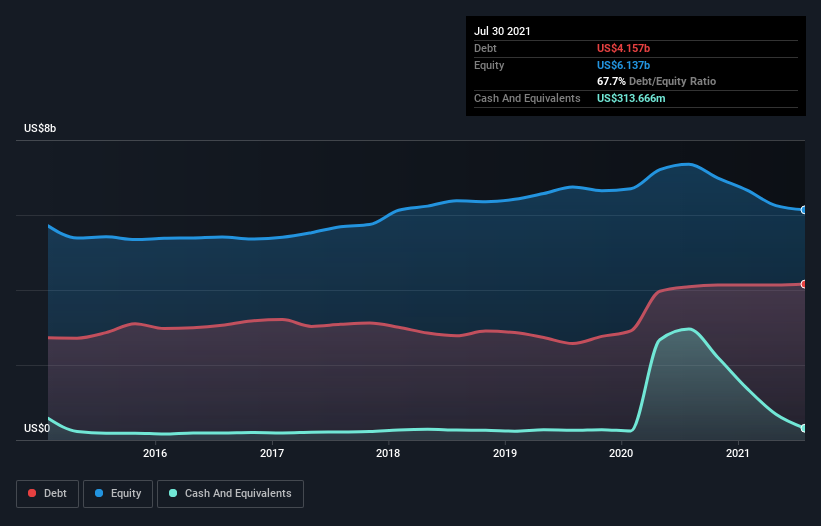Click the US$0 y-axis label
The image size is (821, 526).
[37, 428]
